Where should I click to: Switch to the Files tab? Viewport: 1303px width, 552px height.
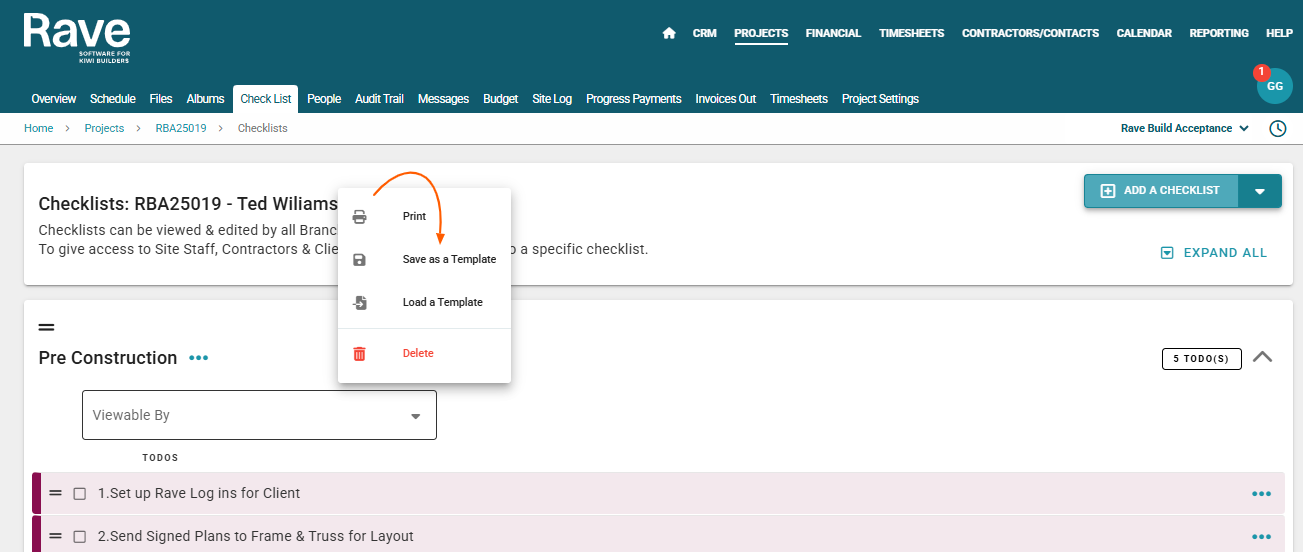[x=161, y=99]
